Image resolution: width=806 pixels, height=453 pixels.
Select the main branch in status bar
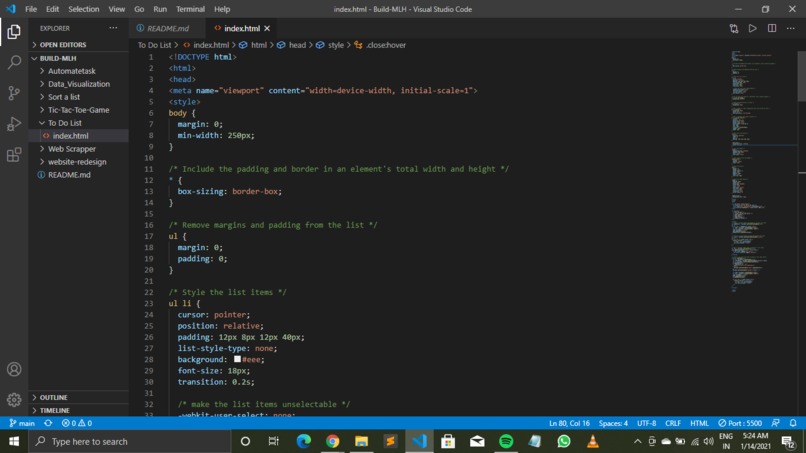(22, 423)
